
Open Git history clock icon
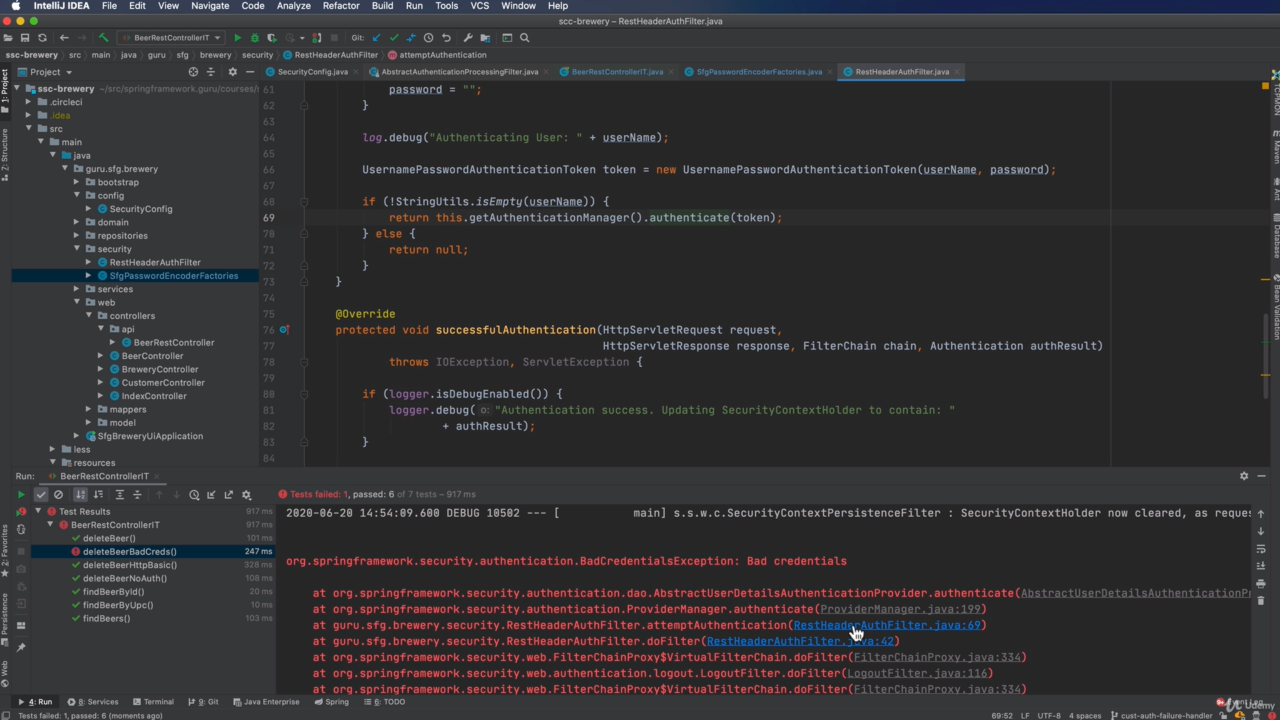[x=428, y=38]
